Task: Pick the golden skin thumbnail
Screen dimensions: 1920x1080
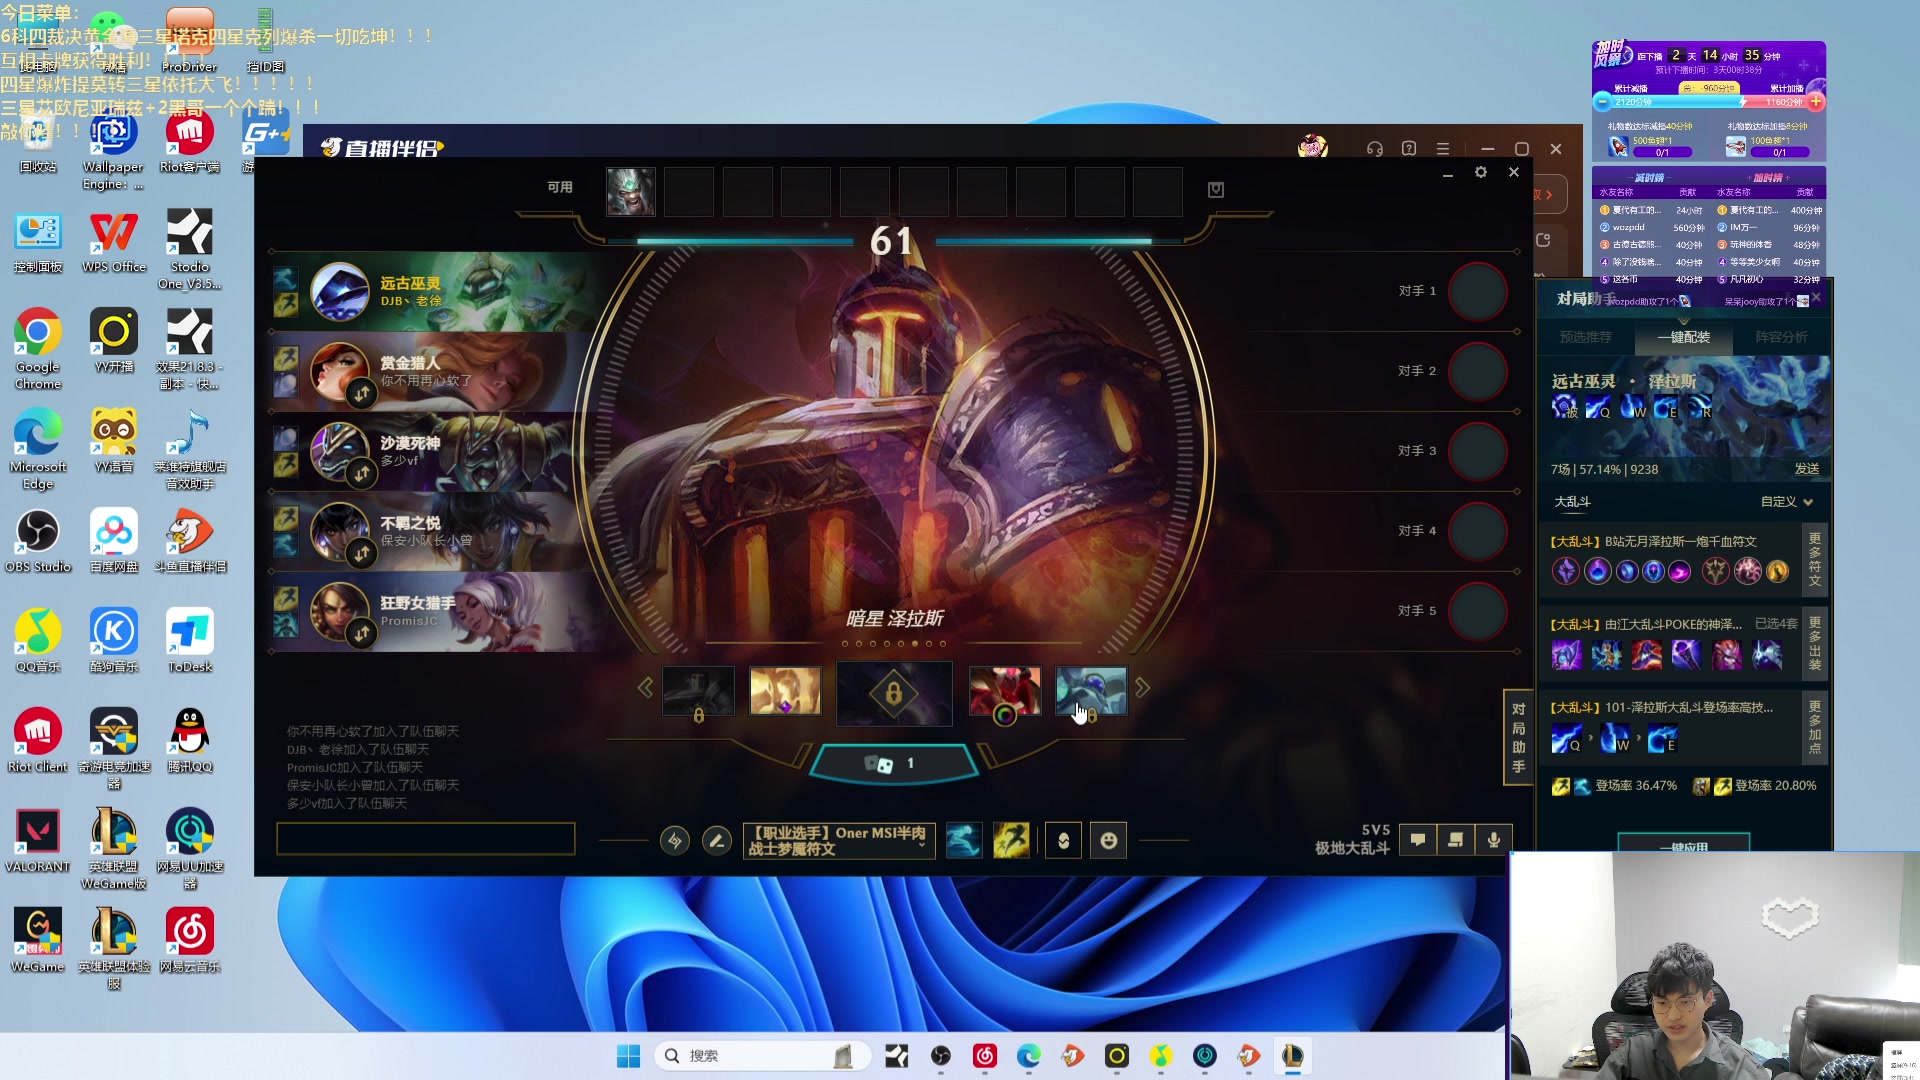Action: 785,691
